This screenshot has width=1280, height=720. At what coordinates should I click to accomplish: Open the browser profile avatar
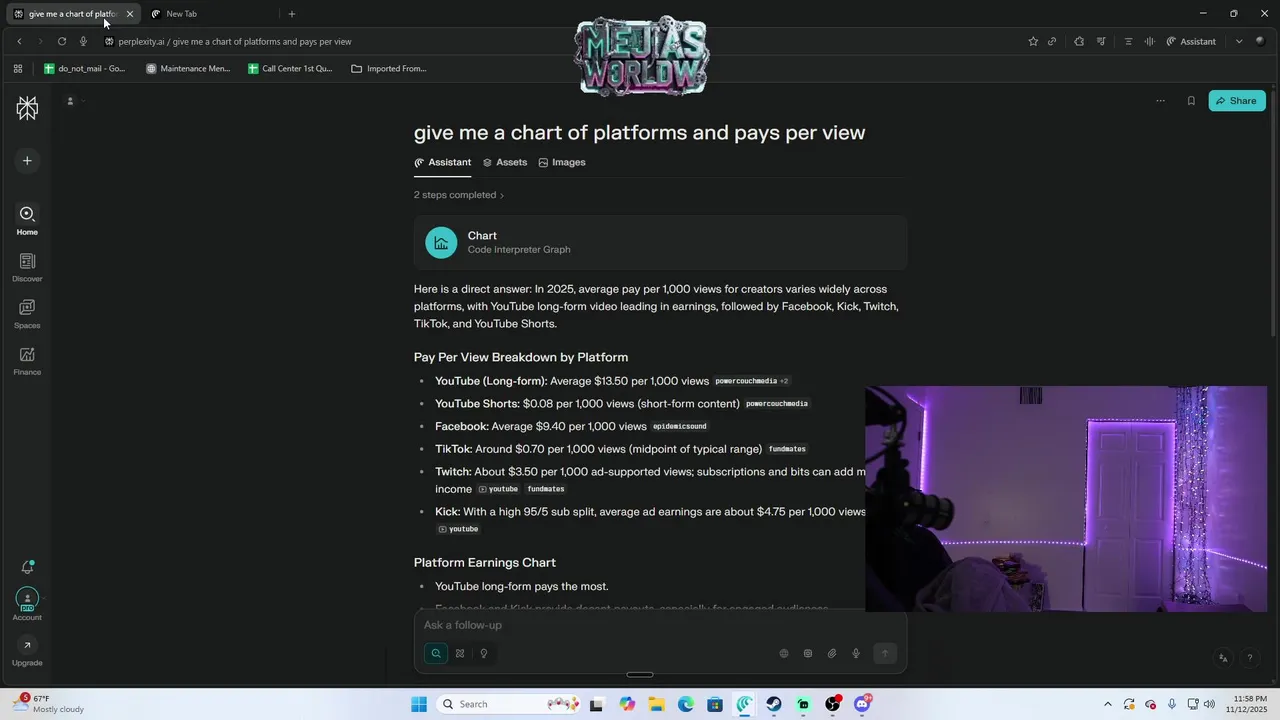1260,41
